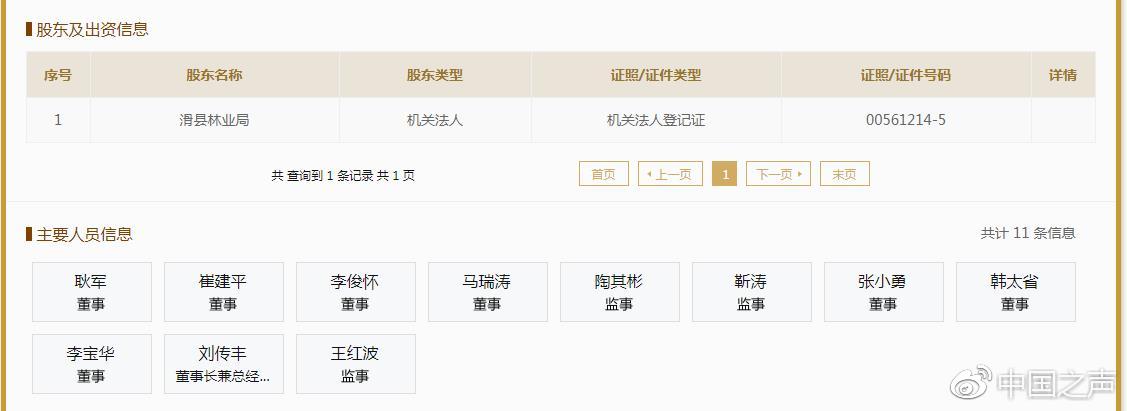Click the Weibo logo watermark icon
The width and height of the screenshot is (1127, 411).
(970, 381)
